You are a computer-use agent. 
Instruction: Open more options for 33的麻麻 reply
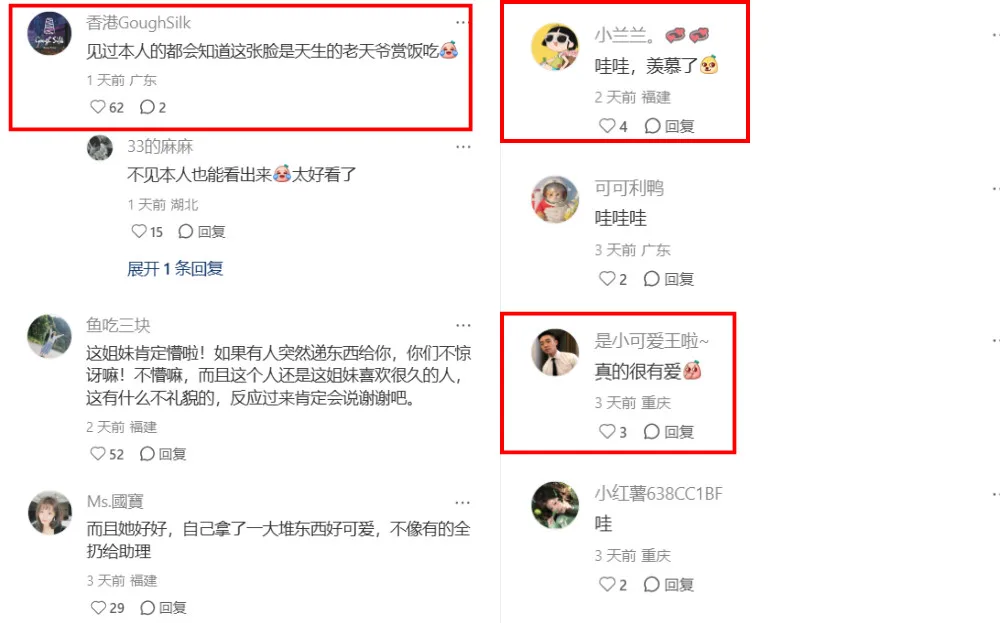click(x=462, y=147)
